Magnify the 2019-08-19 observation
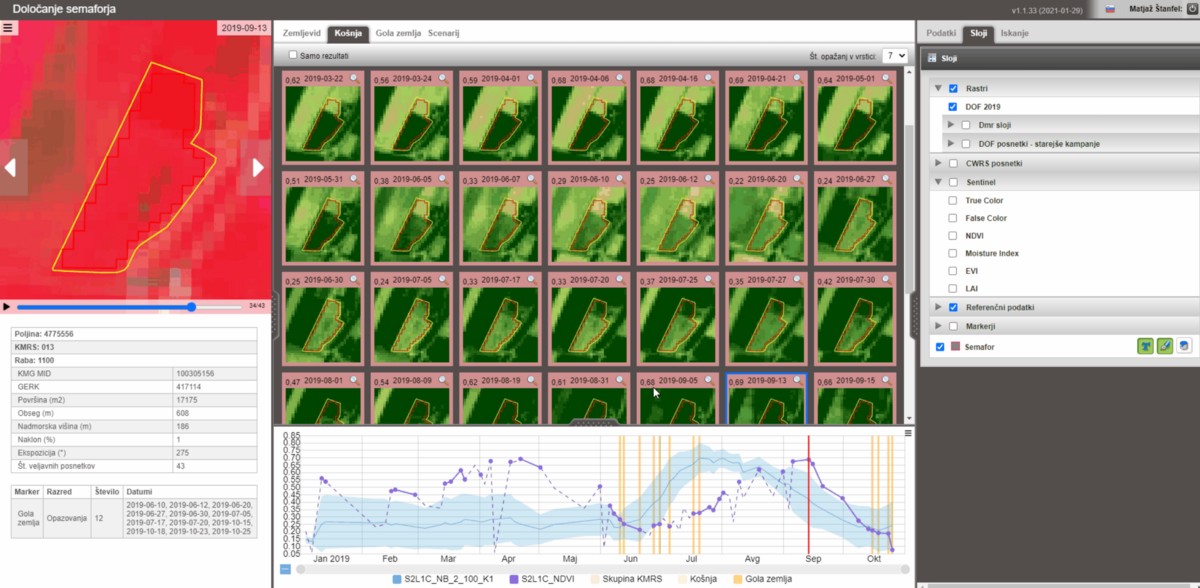The image size is (1200, 588). tap(532, 380)
